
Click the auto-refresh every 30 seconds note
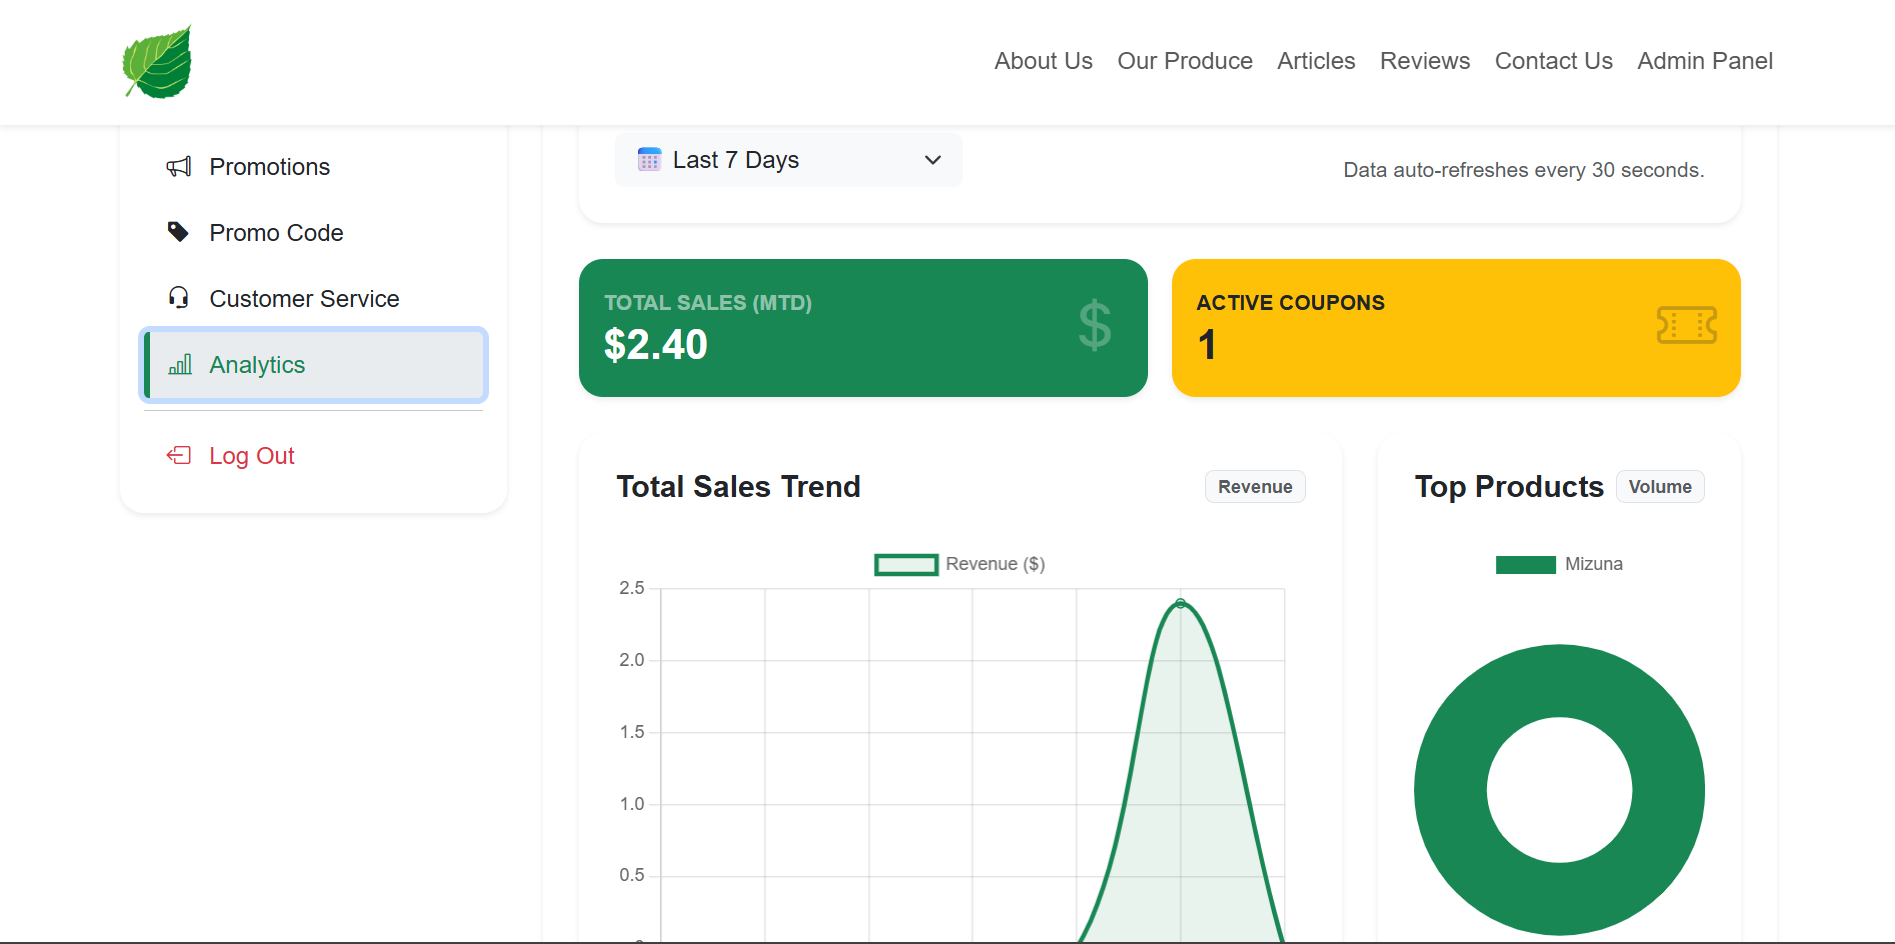point(1524,170)
